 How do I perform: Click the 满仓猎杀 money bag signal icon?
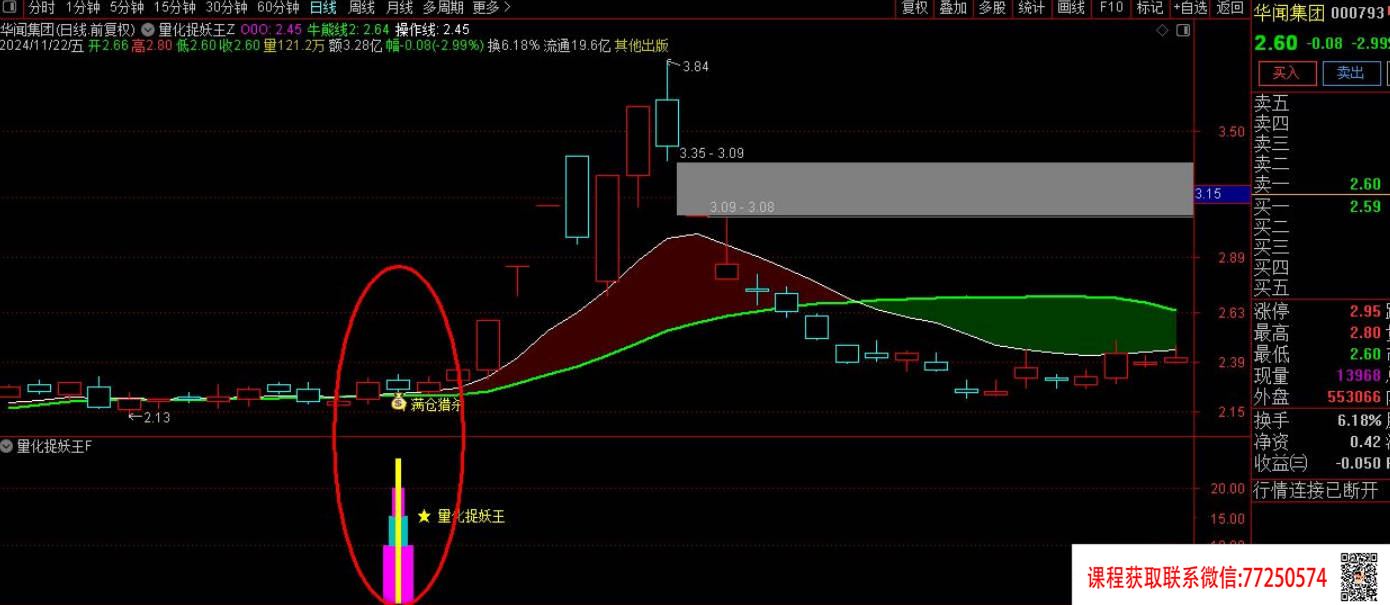tap(398, 404)
